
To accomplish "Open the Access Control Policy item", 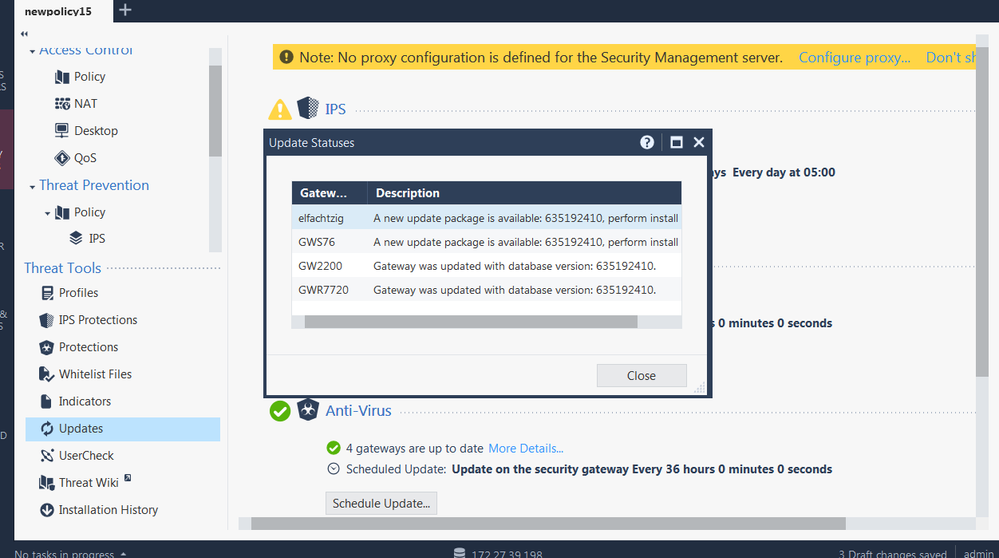I will point(89,76).
